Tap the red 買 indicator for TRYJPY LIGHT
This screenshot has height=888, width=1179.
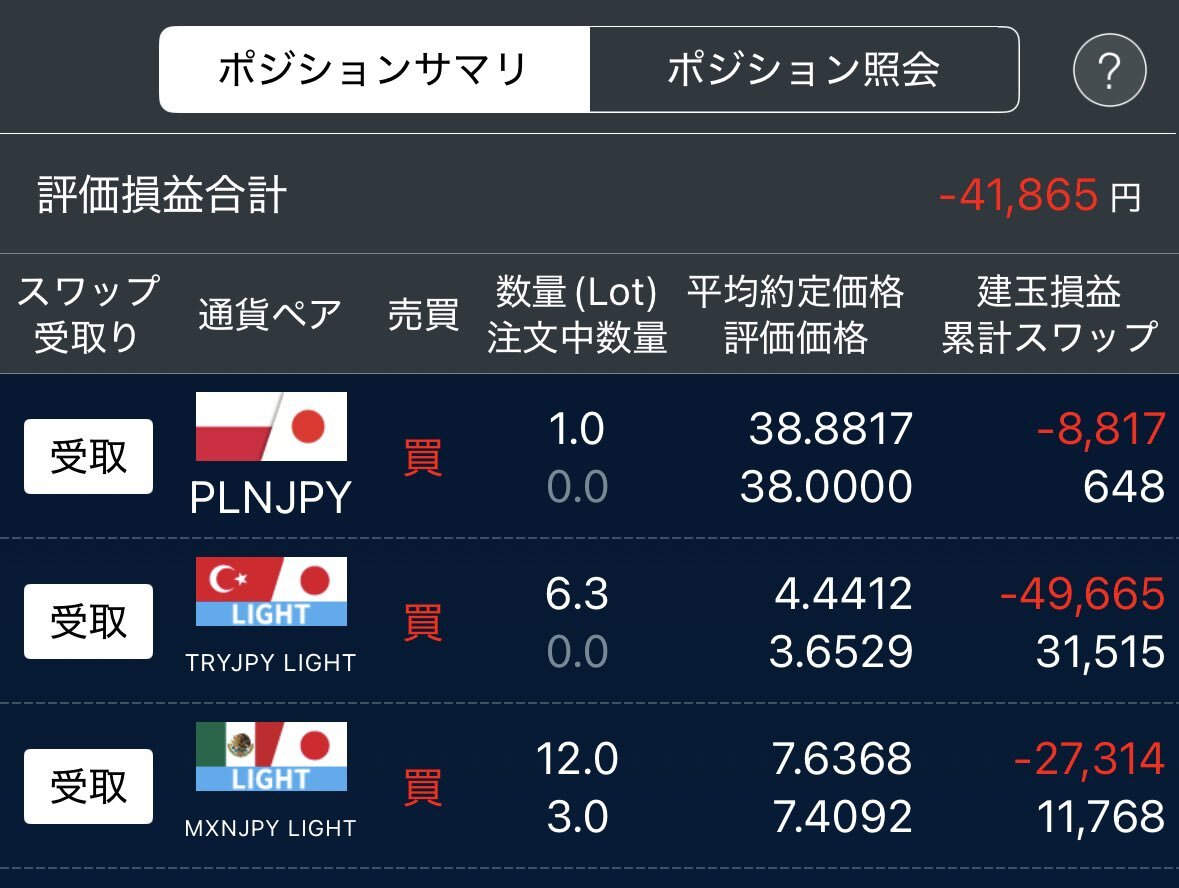click(423, 622)
